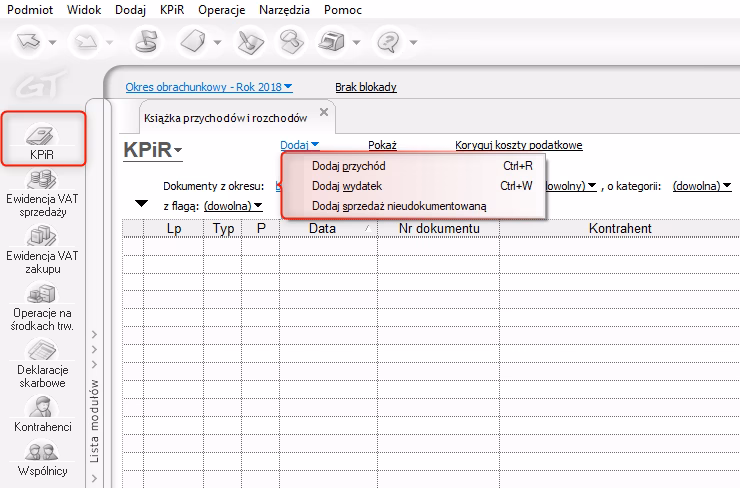The image size is (740, 488).
Task: Open Wspólnicy module
Action: (42, 459)
